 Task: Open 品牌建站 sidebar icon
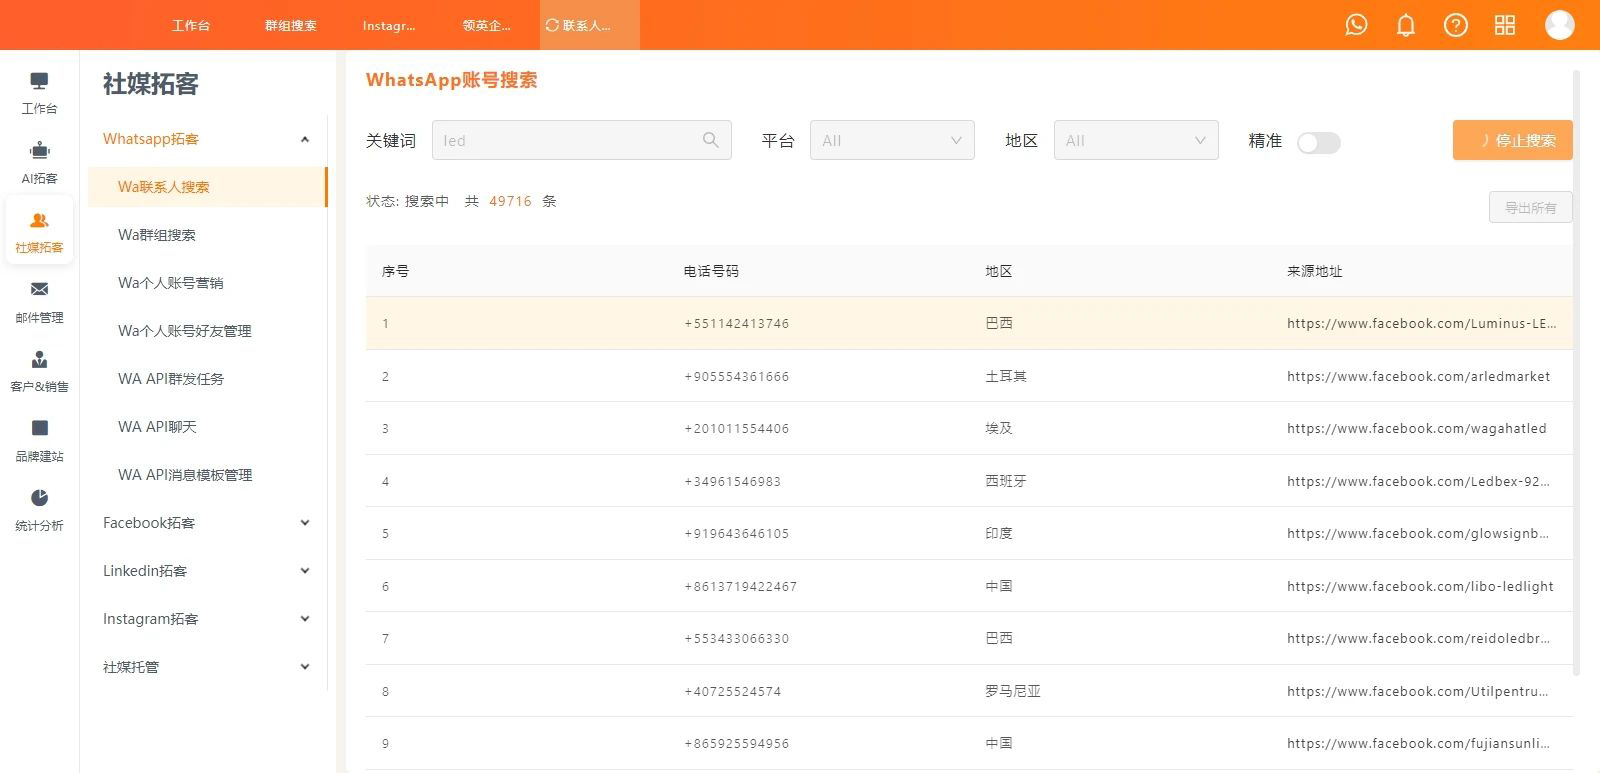tap(39, 441)
